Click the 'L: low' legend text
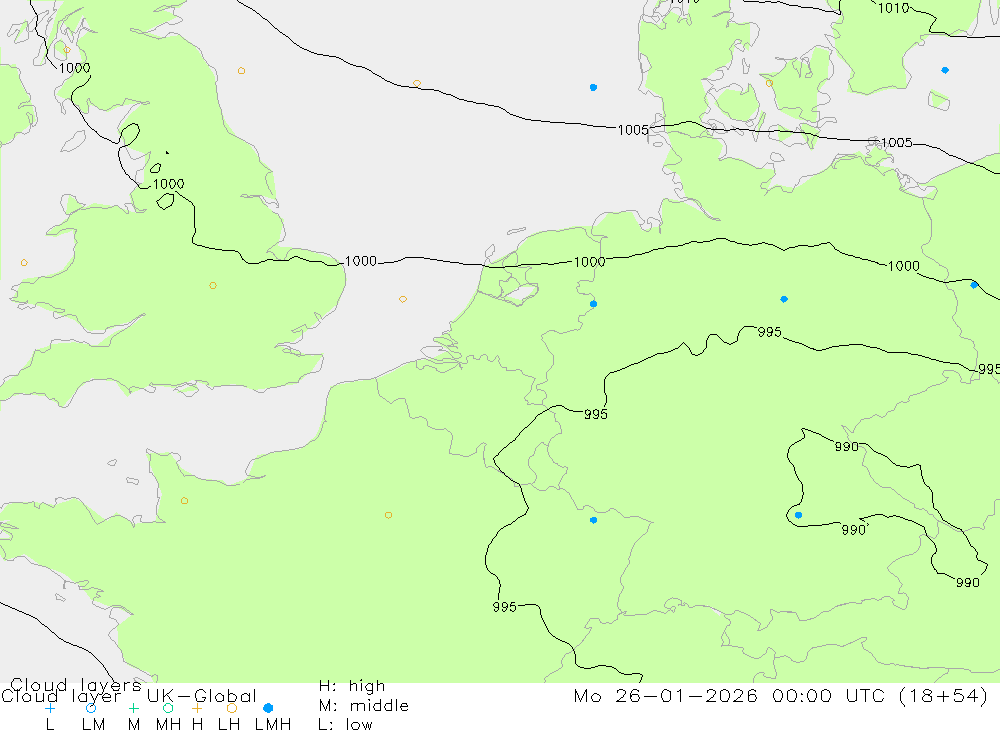The image size is (1000, 733). click(345, 725)
